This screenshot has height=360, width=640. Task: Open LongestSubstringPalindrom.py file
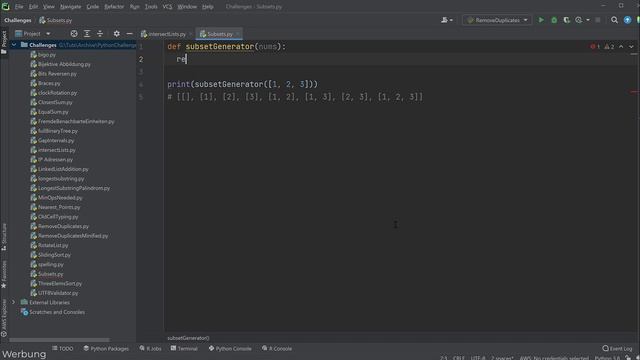(x=74, y=188)
